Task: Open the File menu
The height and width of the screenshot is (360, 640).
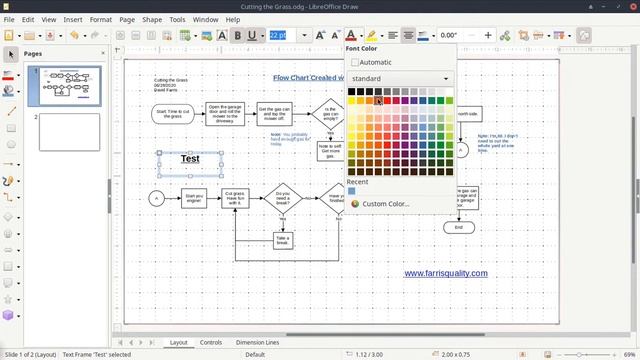Action: [x=9, y=20]
